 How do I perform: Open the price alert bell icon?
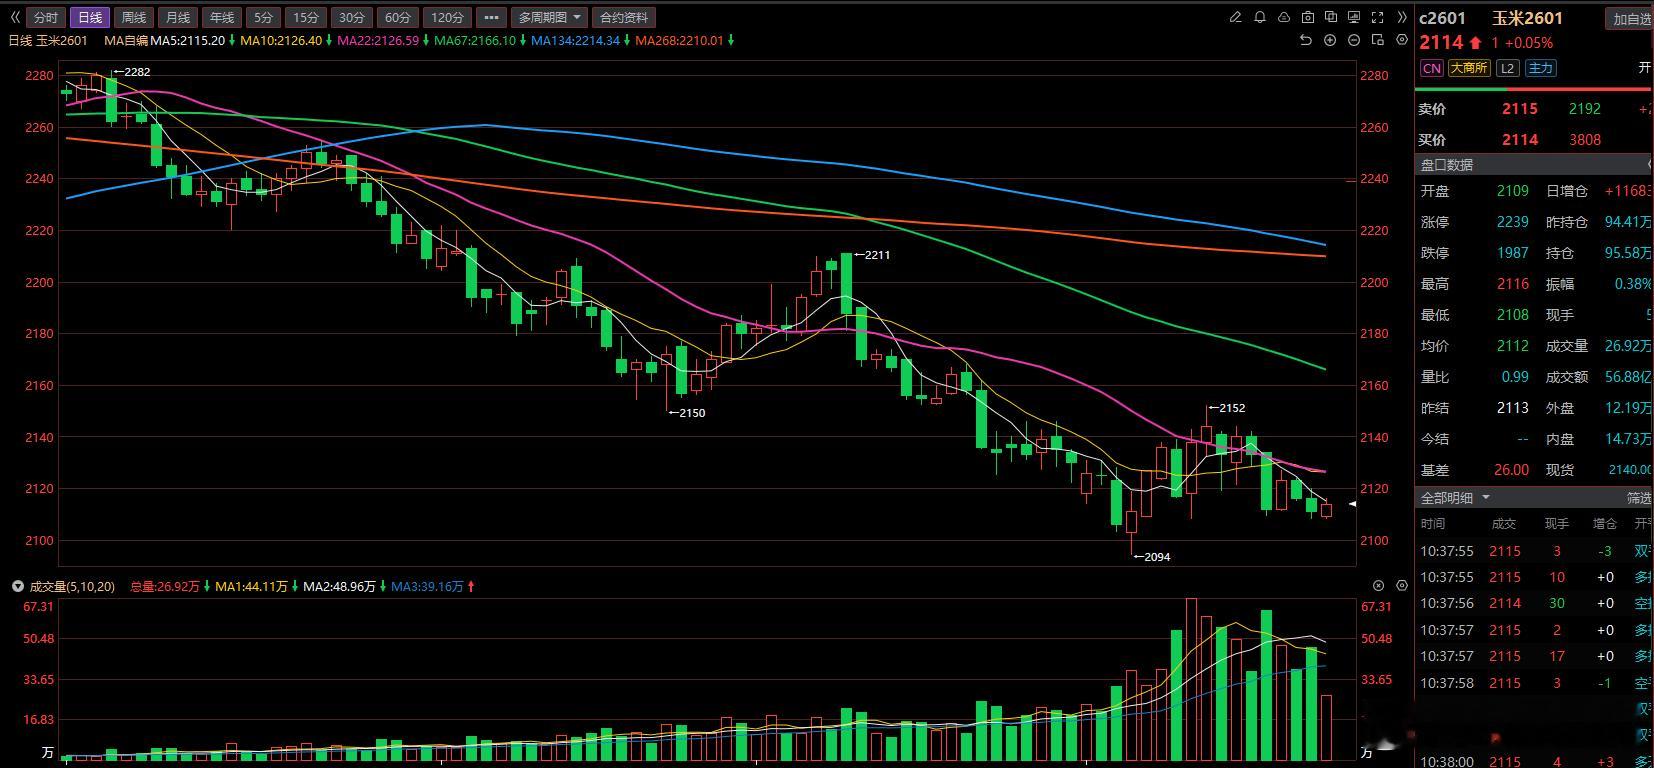(x=1260, y=17)
